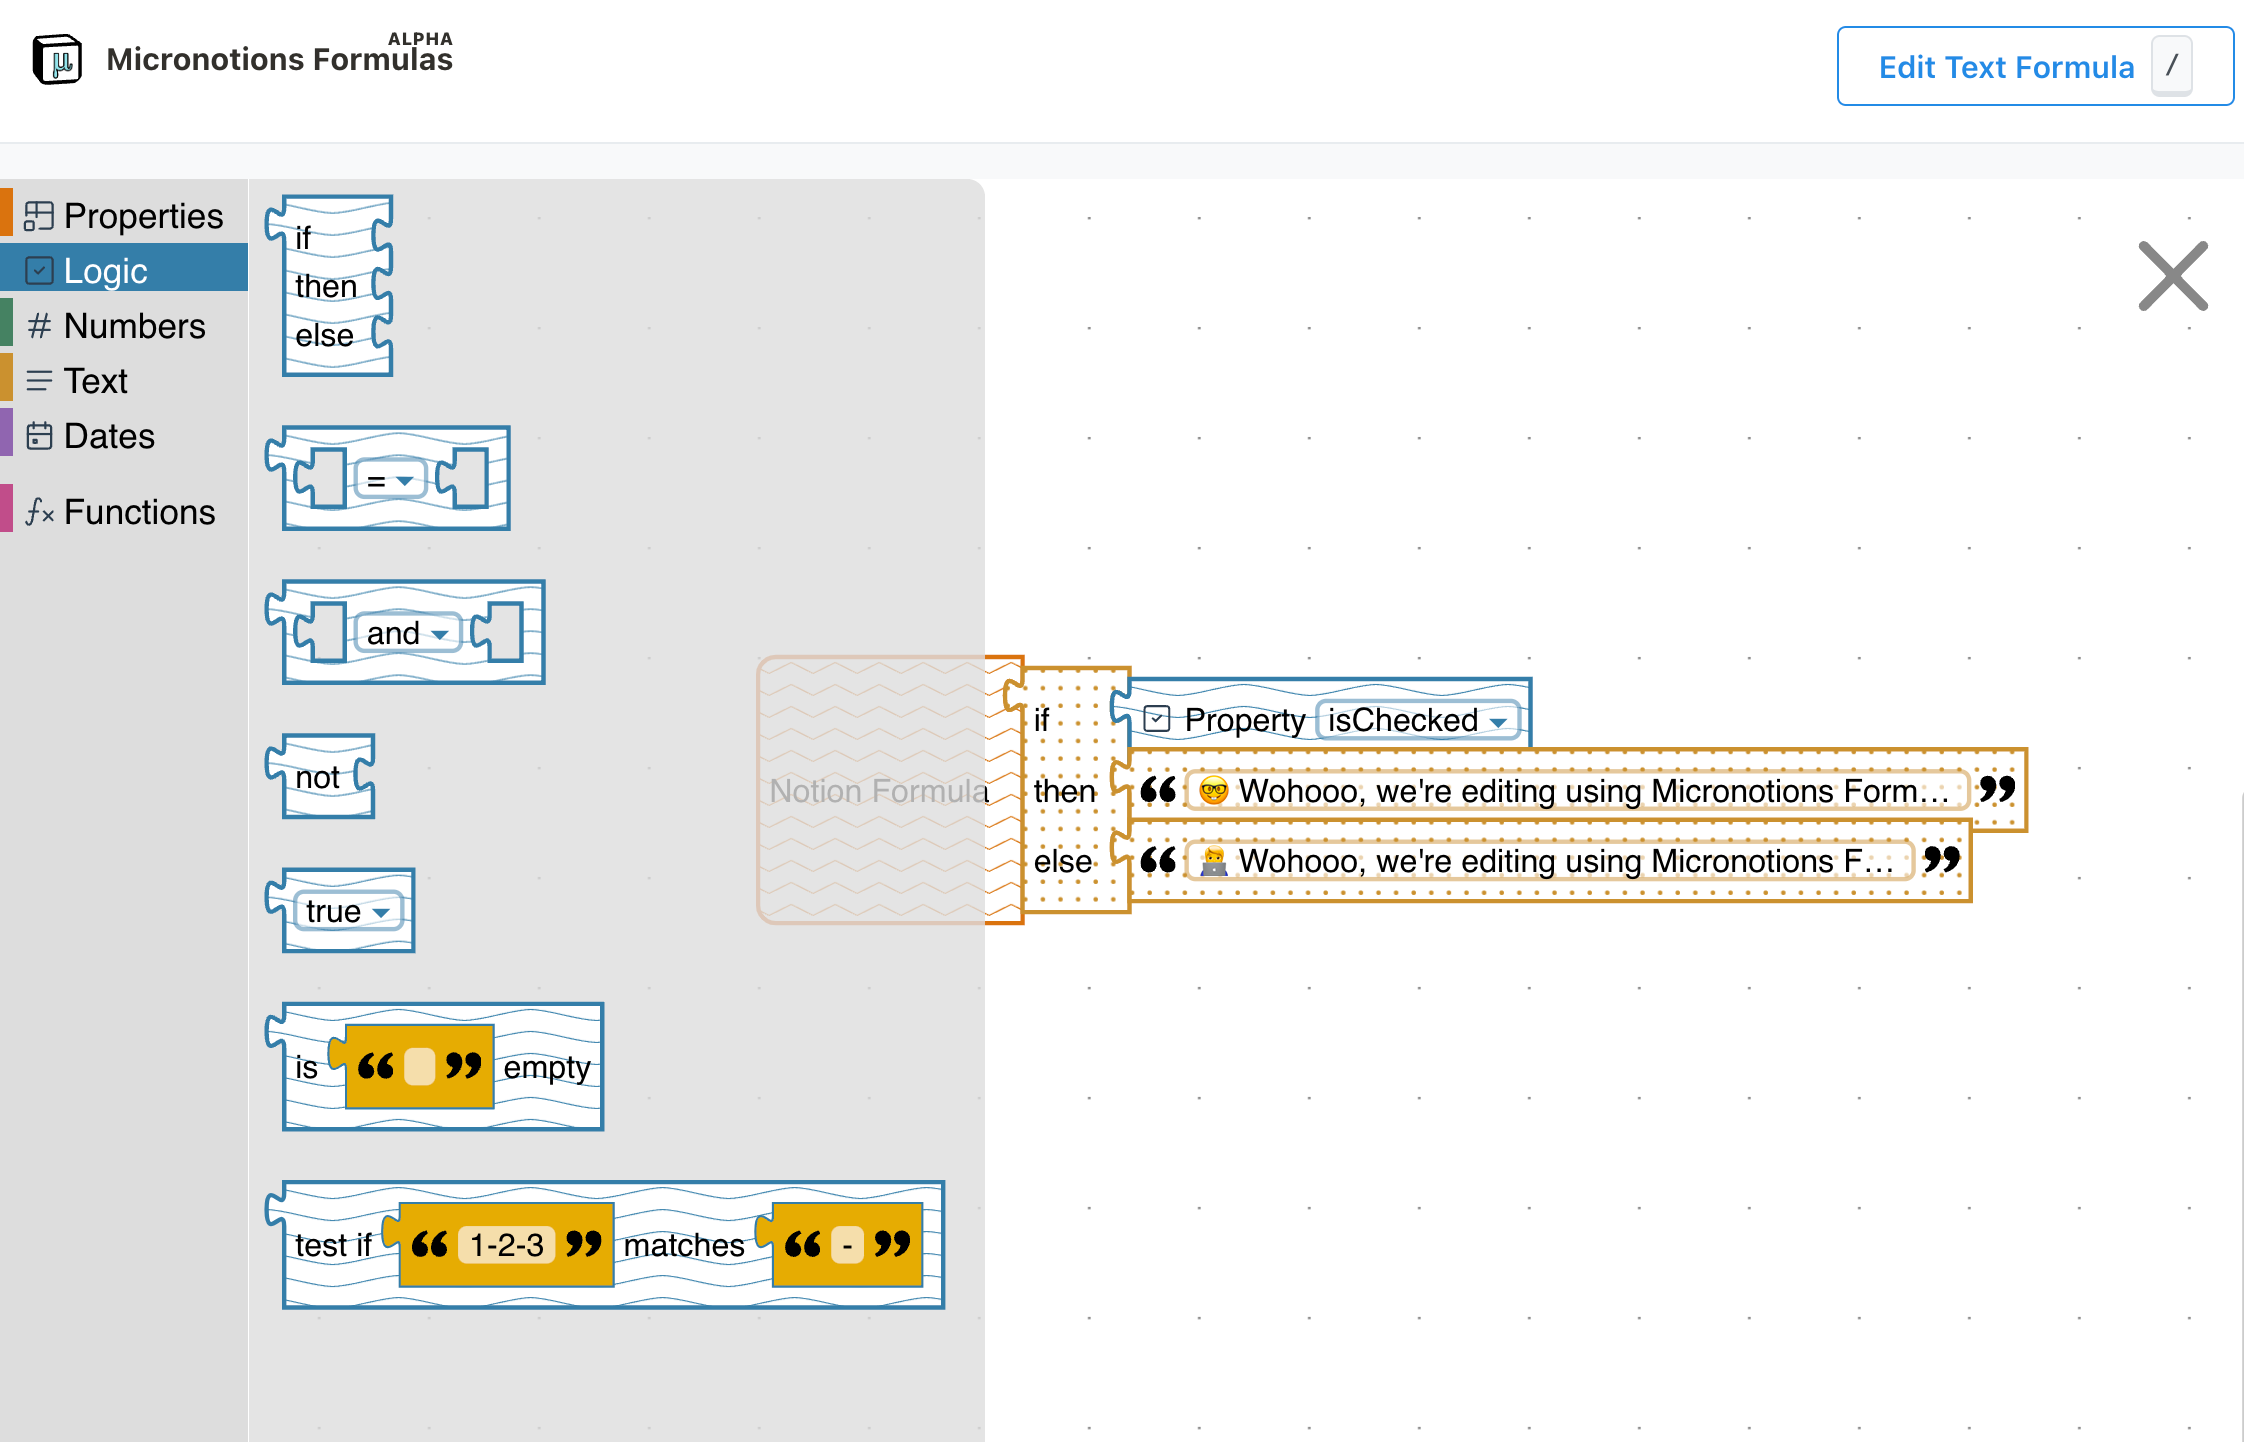The width and height of the screenshot is (2244, 1442).
Task: Open the Properties category
Action: coord(124,216)
